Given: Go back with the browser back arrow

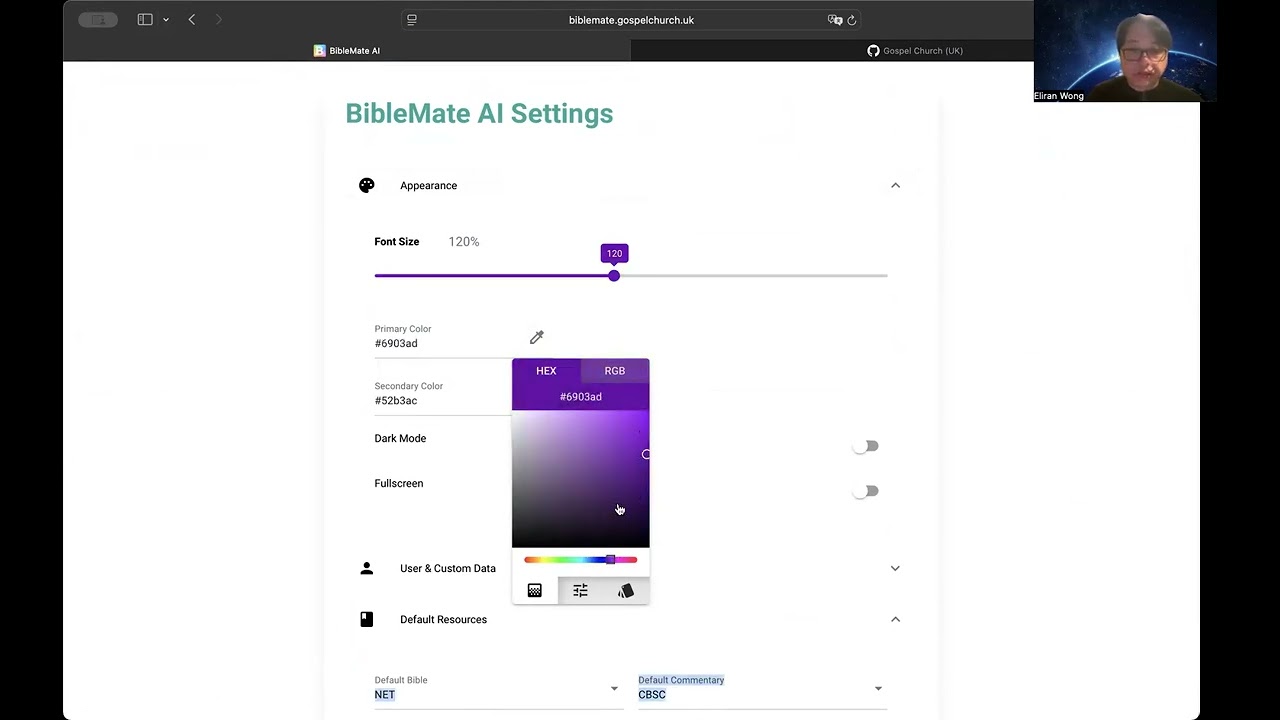Looking at the screenshot, I should (x=192, y=19).
